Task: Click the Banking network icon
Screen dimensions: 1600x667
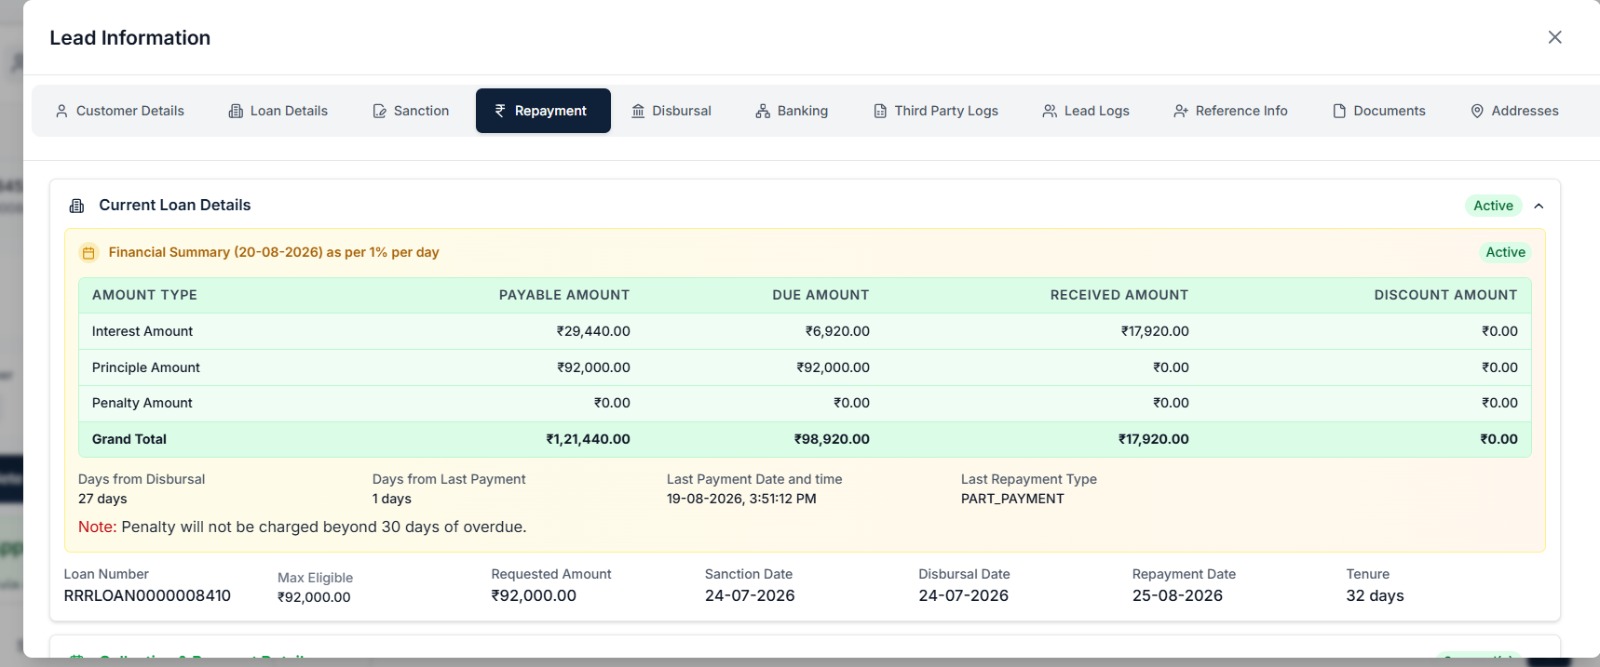Action: point(763,111)
